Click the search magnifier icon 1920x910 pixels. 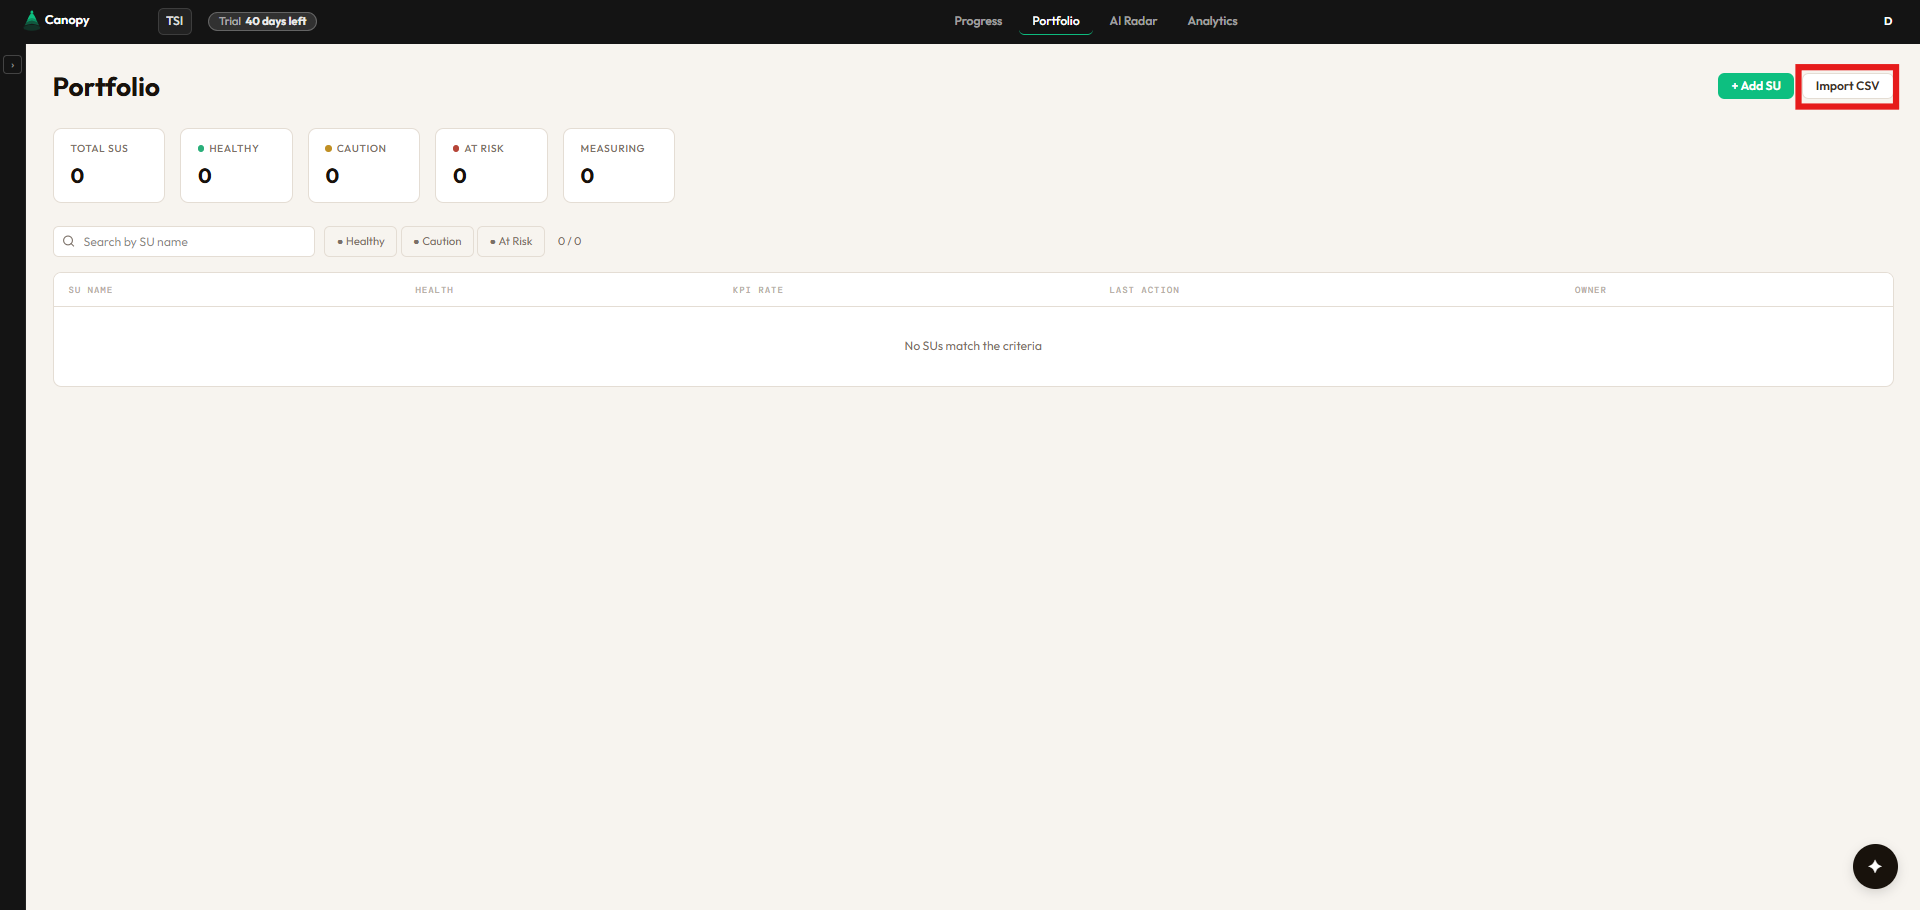tap(69, 241)
